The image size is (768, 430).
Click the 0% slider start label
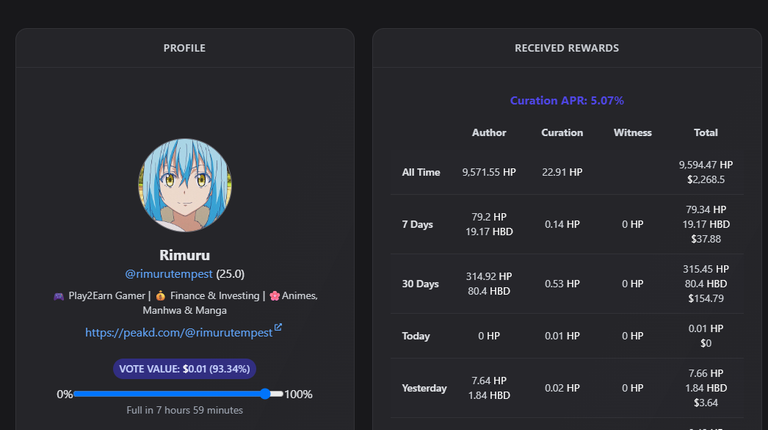pyautogui.click(x=65, y=394)
